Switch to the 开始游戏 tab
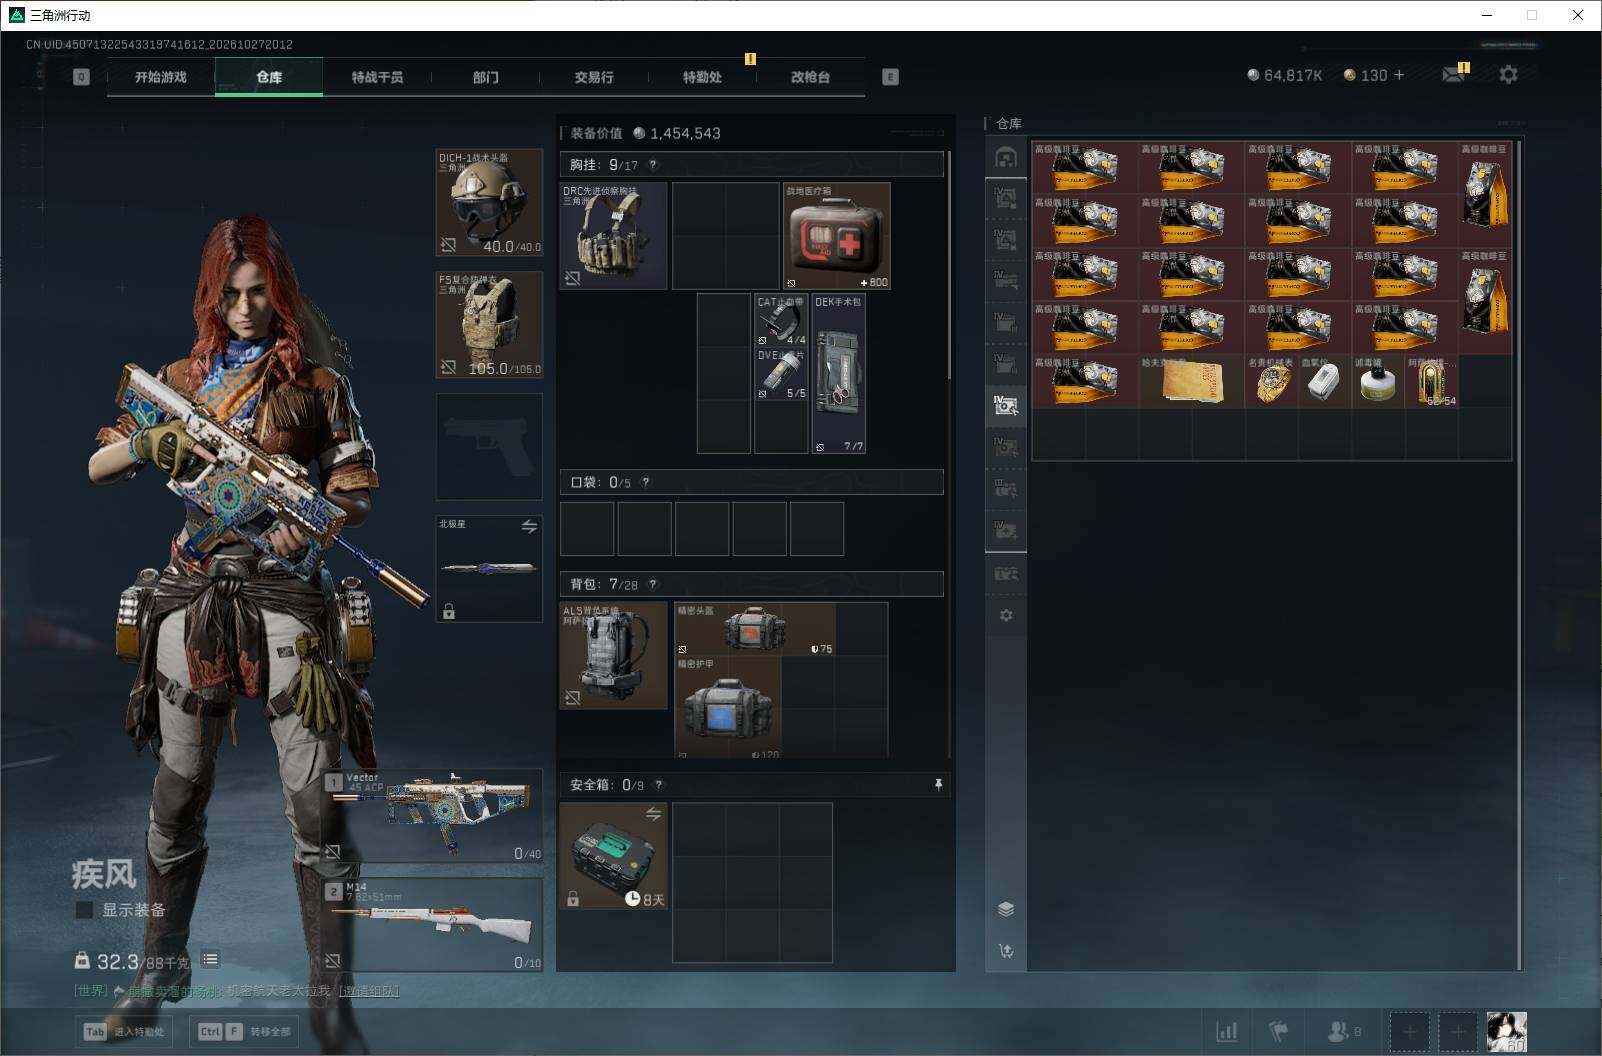The image size is (1602, 1056). pyautogui.click(x=161, y=77)
